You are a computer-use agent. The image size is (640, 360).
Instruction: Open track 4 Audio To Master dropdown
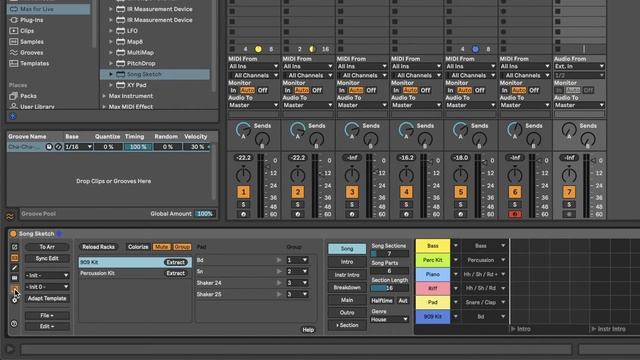pos(416,105)
